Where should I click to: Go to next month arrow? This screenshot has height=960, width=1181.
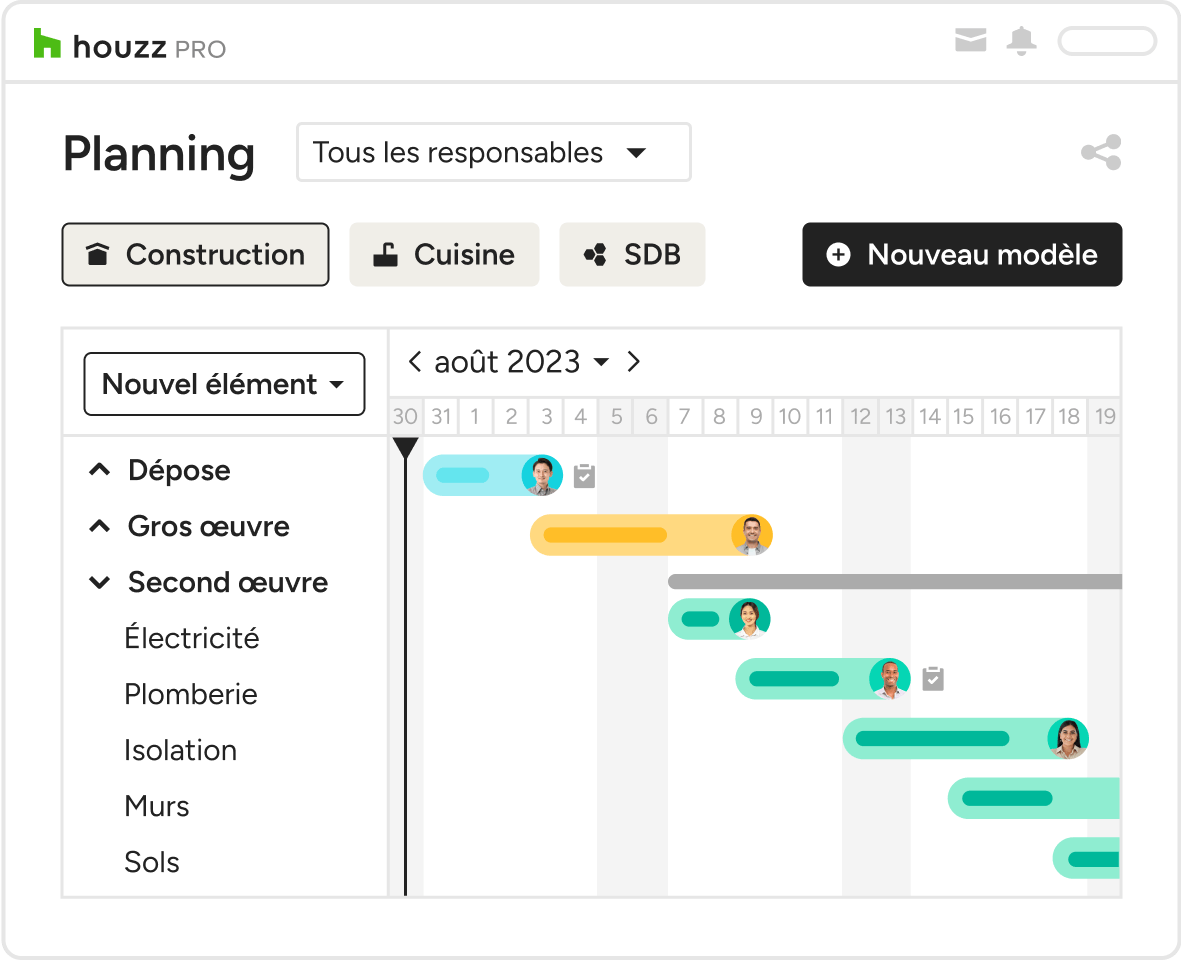point(633,362)
